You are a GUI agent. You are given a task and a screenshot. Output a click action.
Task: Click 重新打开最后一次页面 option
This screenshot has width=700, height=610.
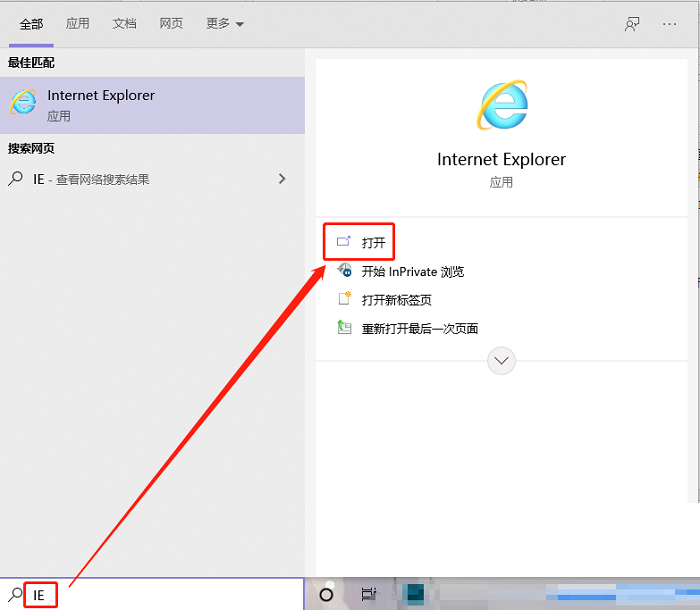[x=419, y=328]
